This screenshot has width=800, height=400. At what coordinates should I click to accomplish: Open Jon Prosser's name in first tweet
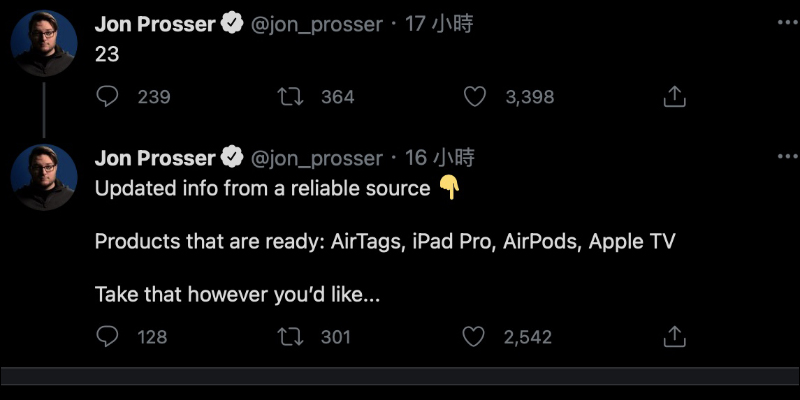155,24
